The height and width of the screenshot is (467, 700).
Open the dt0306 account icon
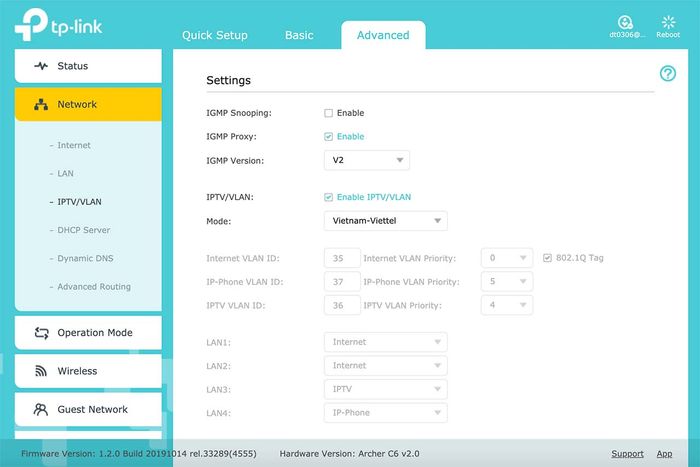click(x=625, y=22)
